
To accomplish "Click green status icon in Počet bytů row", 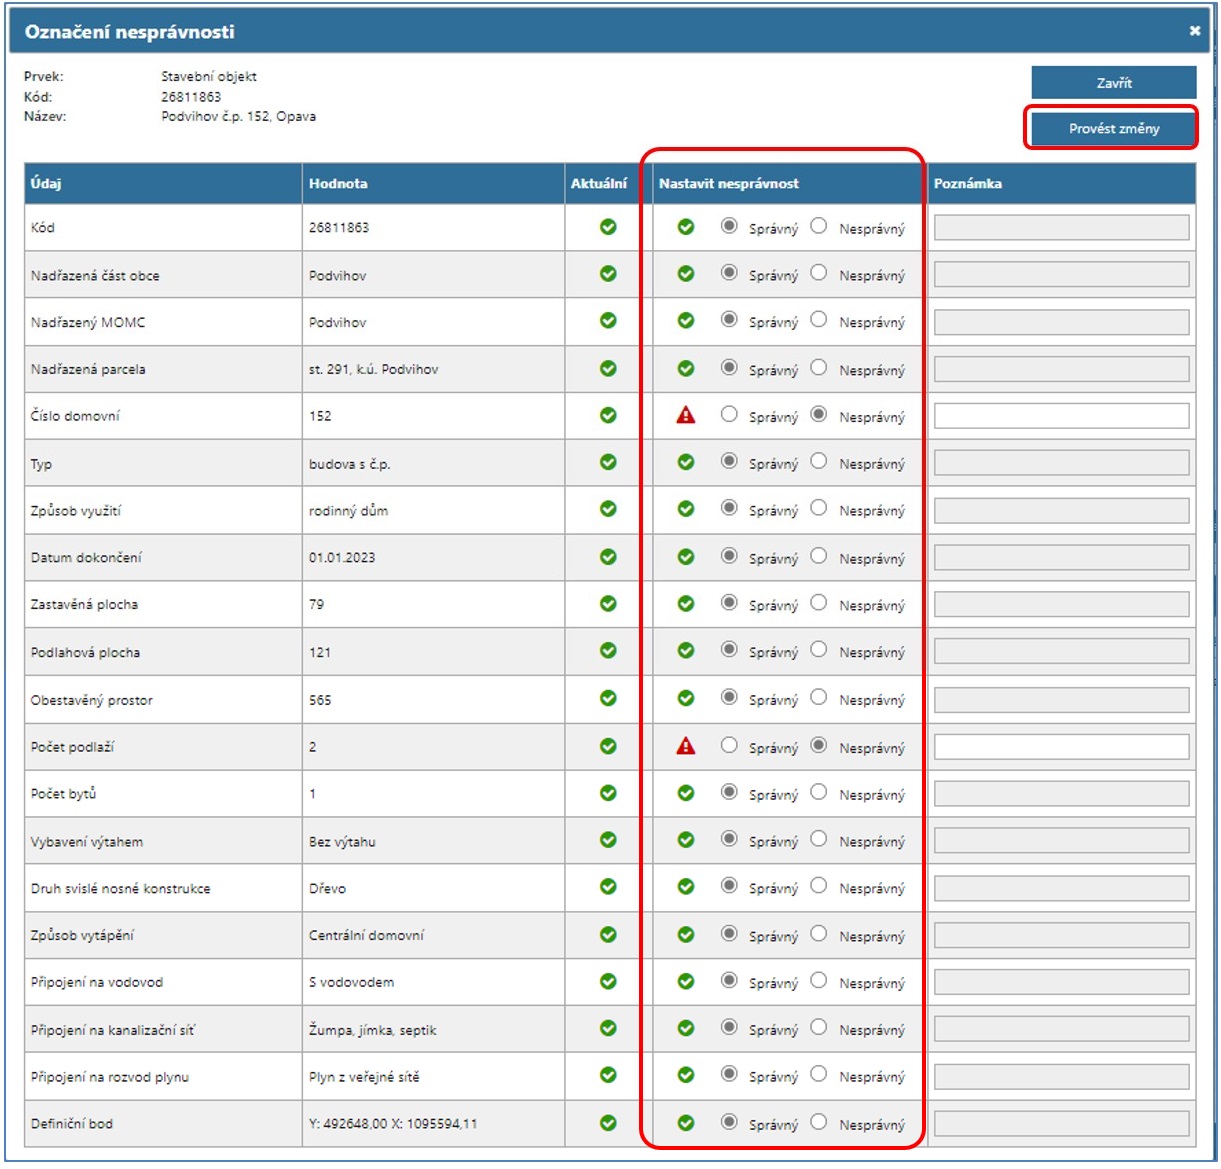I will point(685,793).
